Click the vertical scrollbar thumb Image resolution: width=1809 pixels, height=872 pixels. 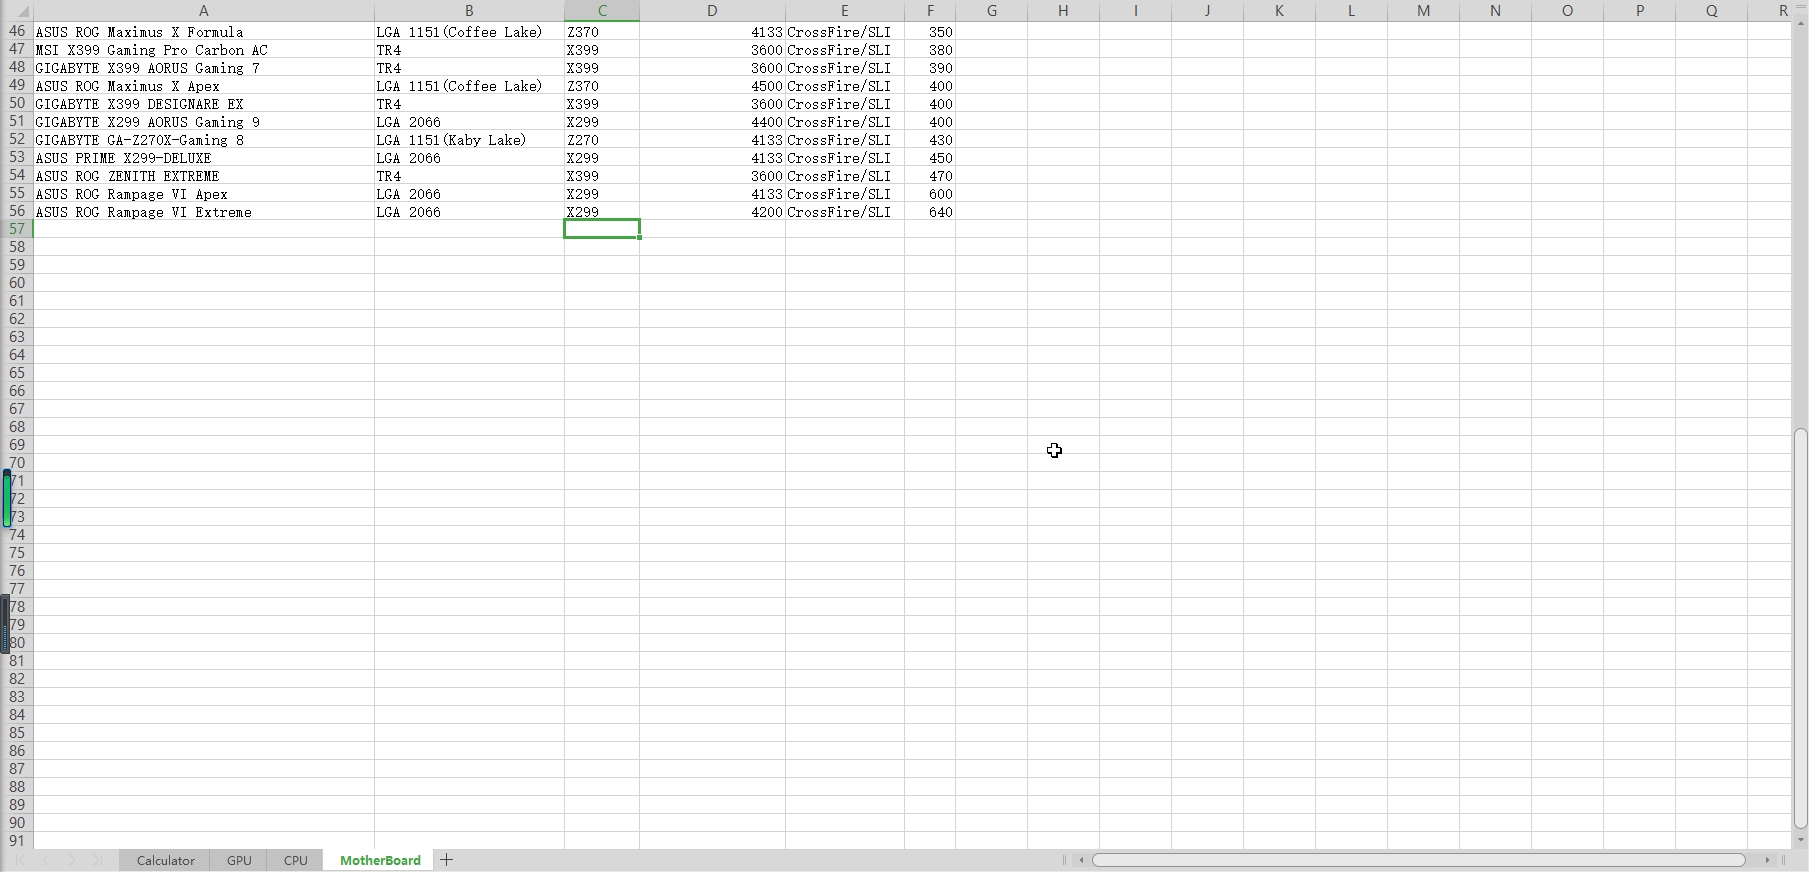[x=1800, y=628]
